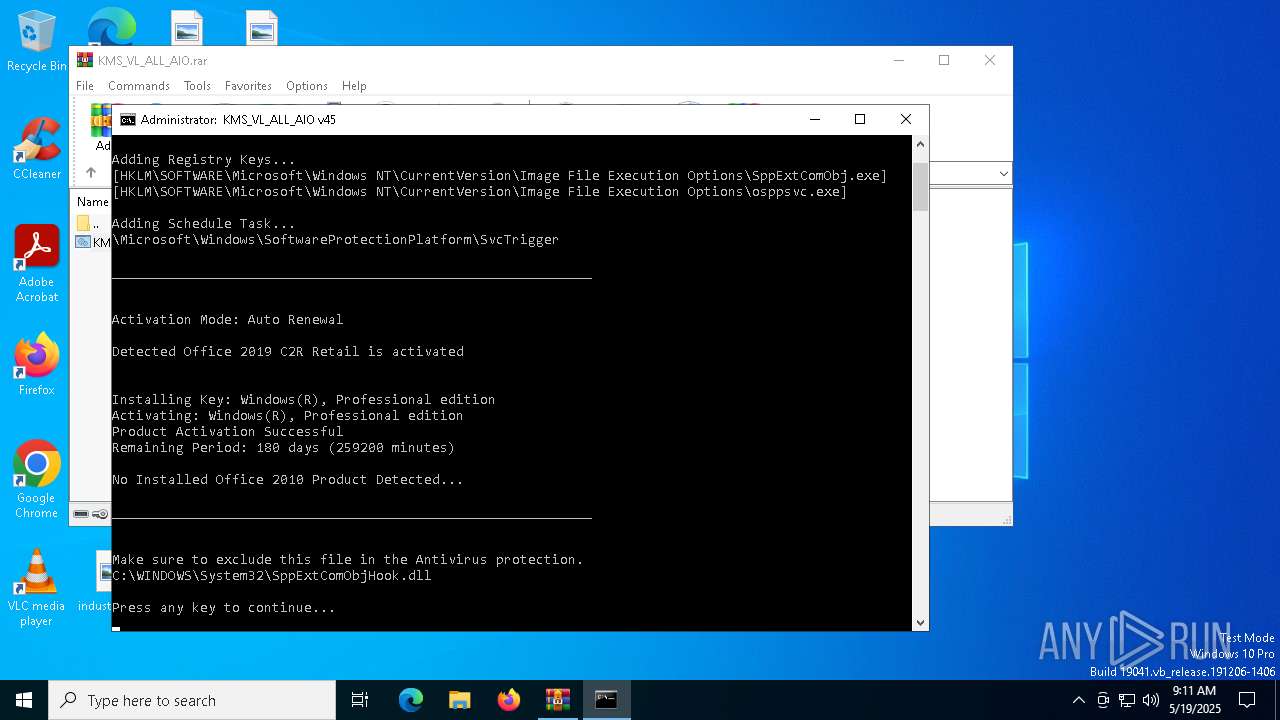Open the Options menu in WinRAR
Image resolution: width=1280 pixels, height=720 pixels.
coord(307,86)
